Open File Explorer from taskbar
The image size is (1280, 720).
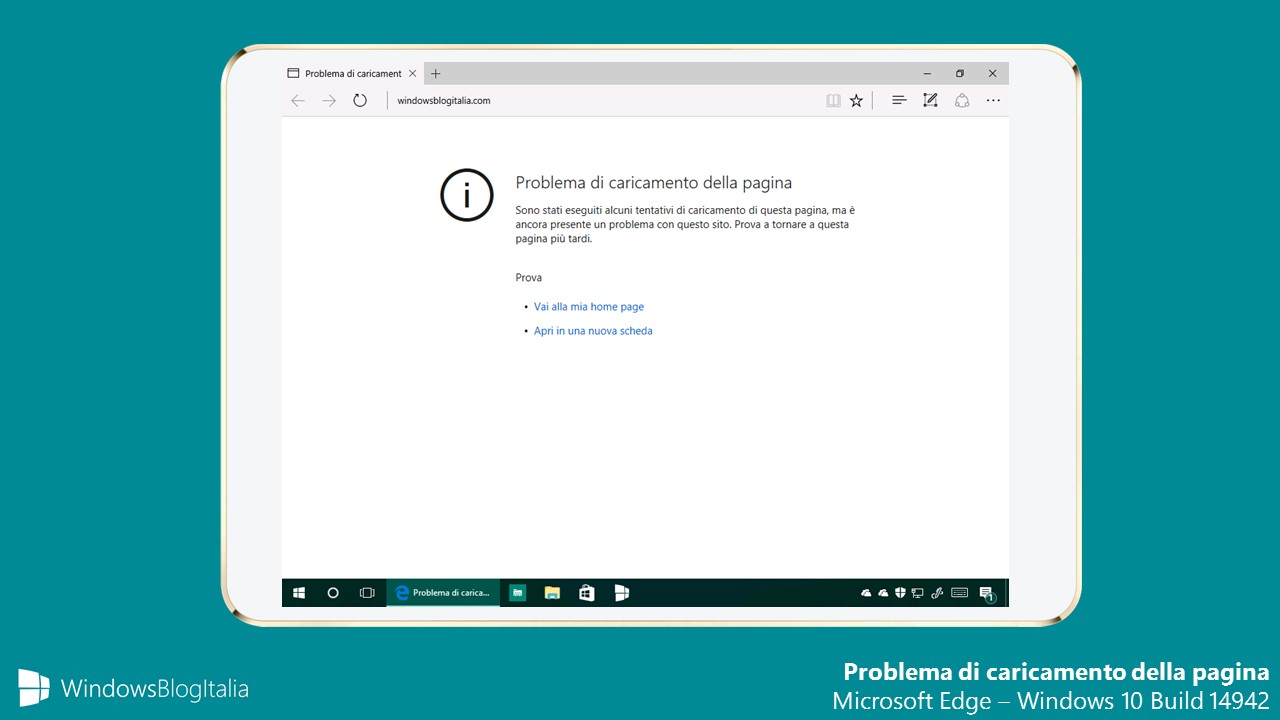click(552, 593)
